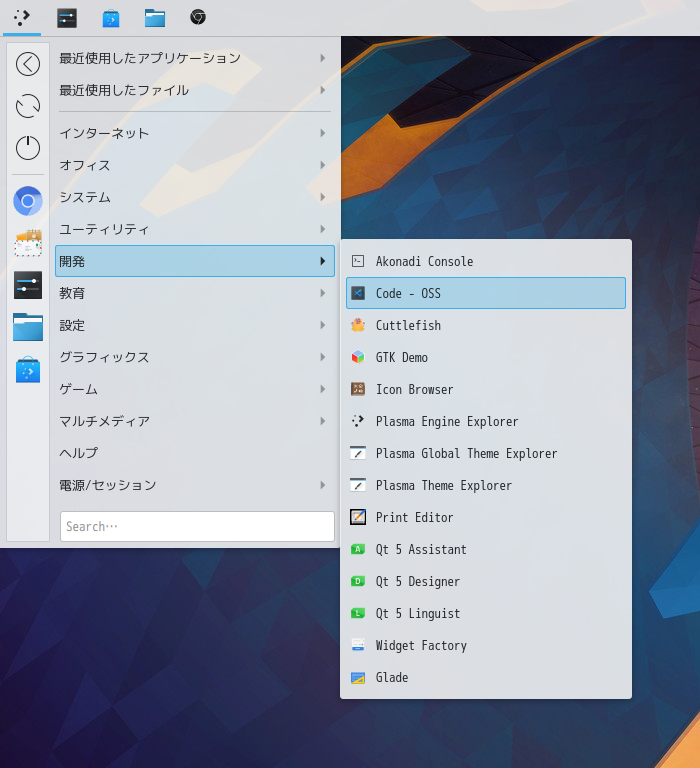Click the Qt 5 Assistant icon
Image resolution: width=700 pixels, height=768 pixels.
coord(358,549)
